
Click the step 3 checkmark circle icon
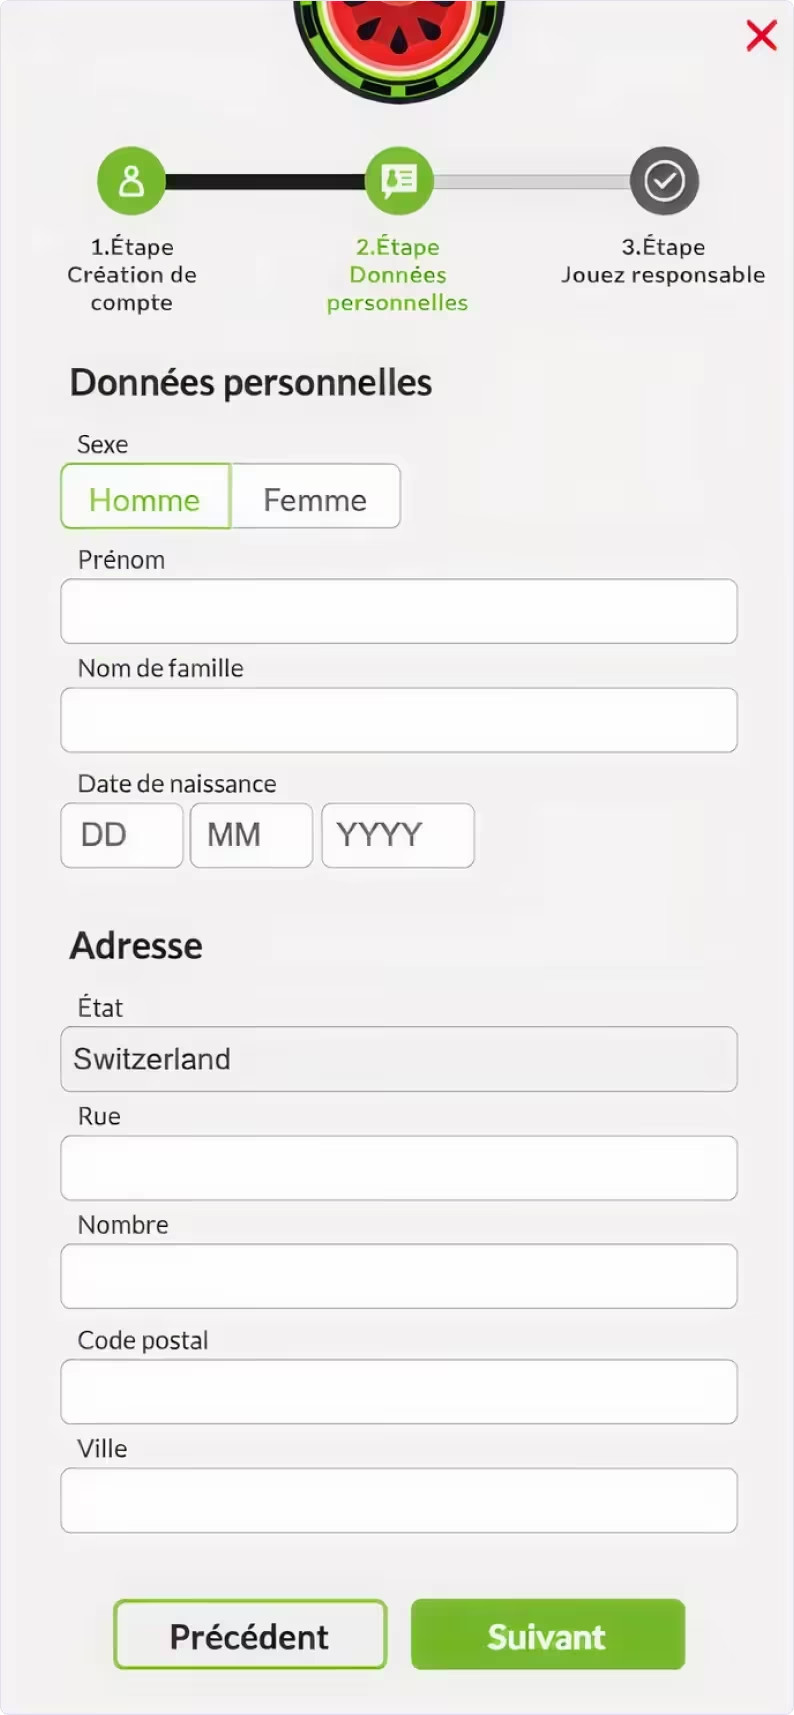point(663,181)
